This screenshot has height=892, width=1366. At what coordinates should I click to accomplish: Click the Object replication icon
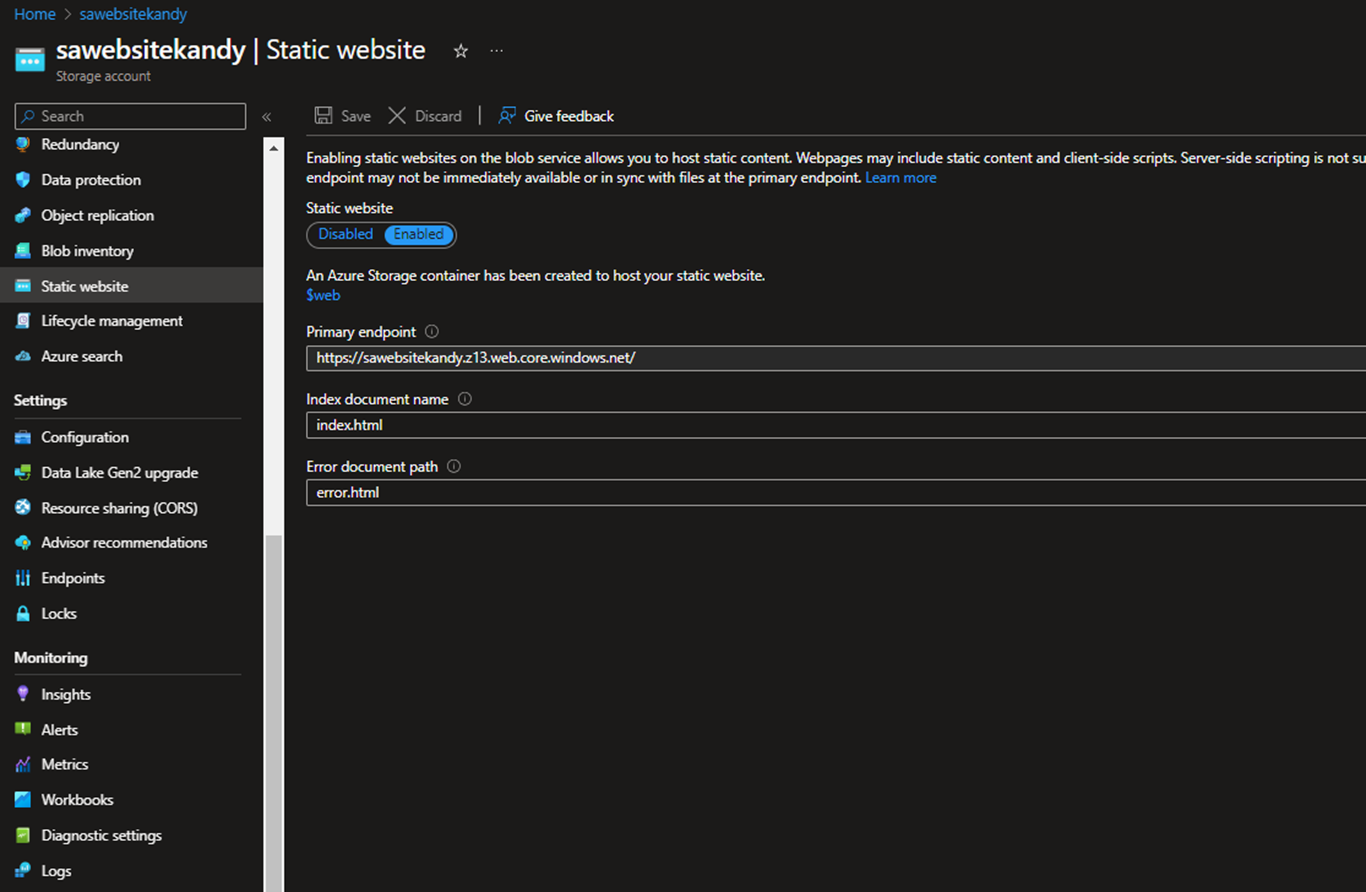(23, 215)
